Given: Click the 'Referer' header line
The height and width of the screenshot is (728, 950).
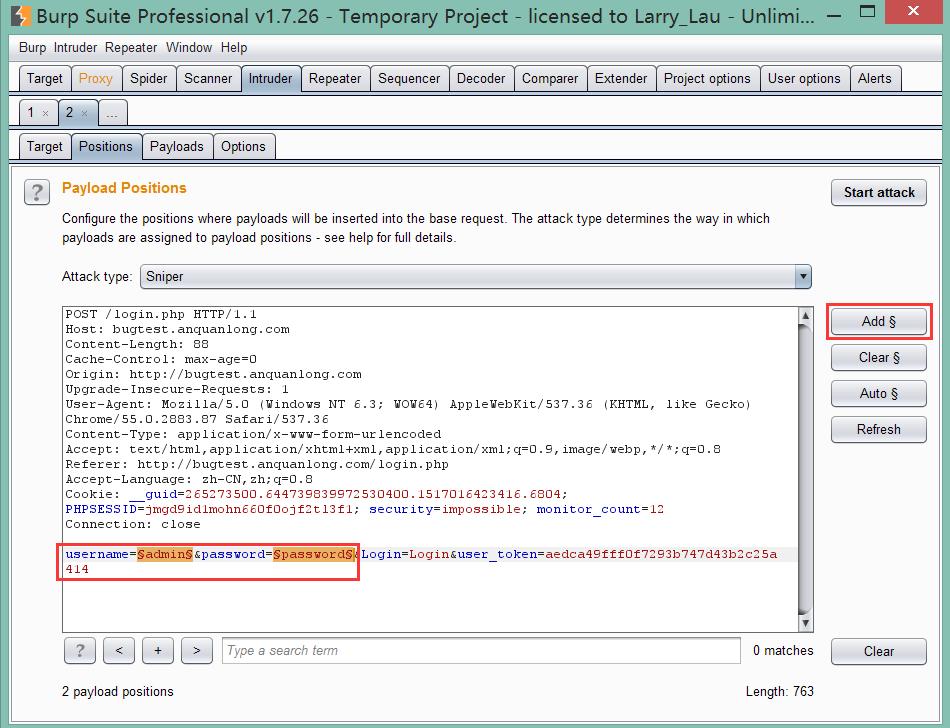Looking at the screenshot, I should click(x=257, y=465).
